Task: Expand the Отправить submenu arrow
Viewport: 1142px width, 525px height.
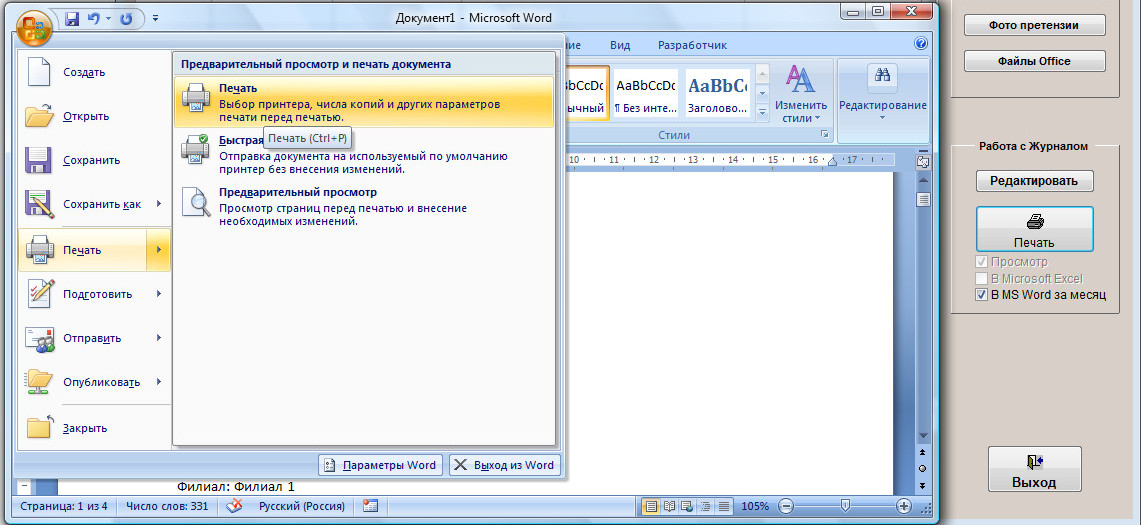Action: click(x=158, y=339)
